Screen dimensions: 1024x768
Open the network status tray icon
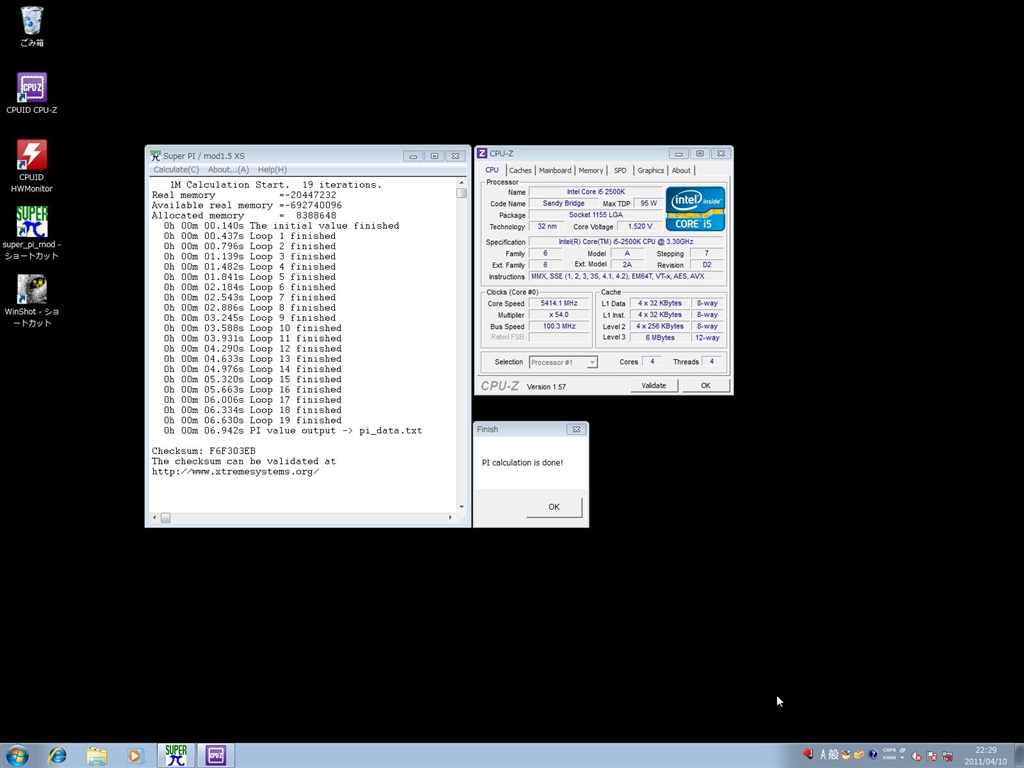click(948, 756)
